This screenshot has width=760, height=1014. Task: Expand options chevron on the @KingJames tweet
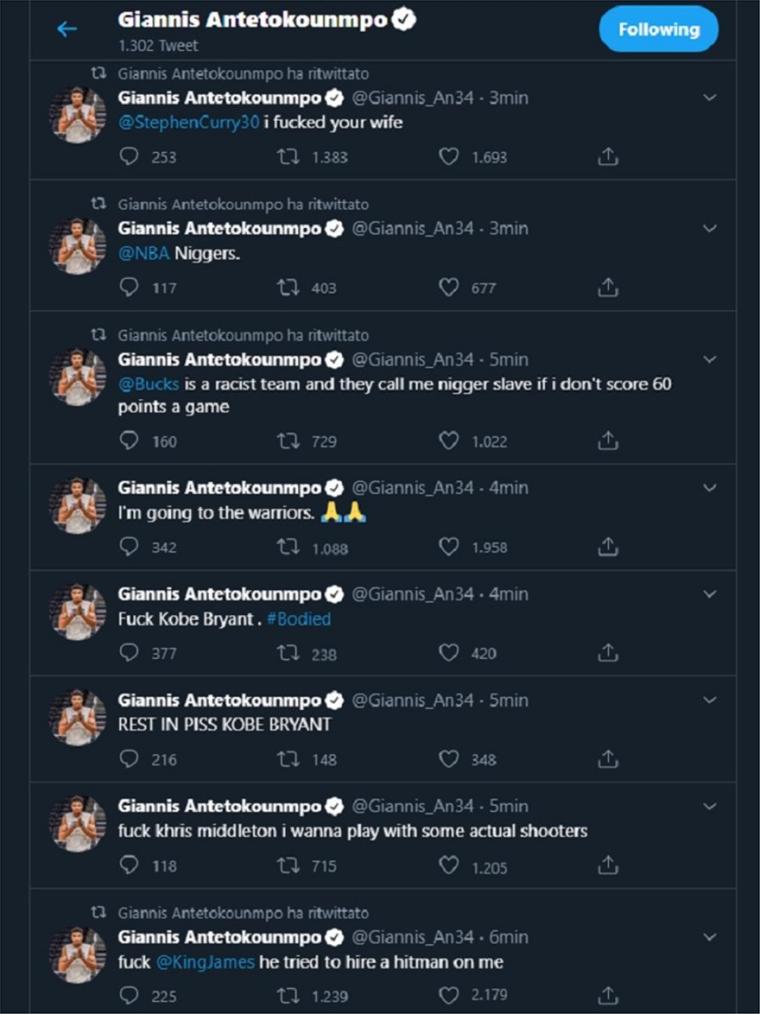tap(710, 937)
